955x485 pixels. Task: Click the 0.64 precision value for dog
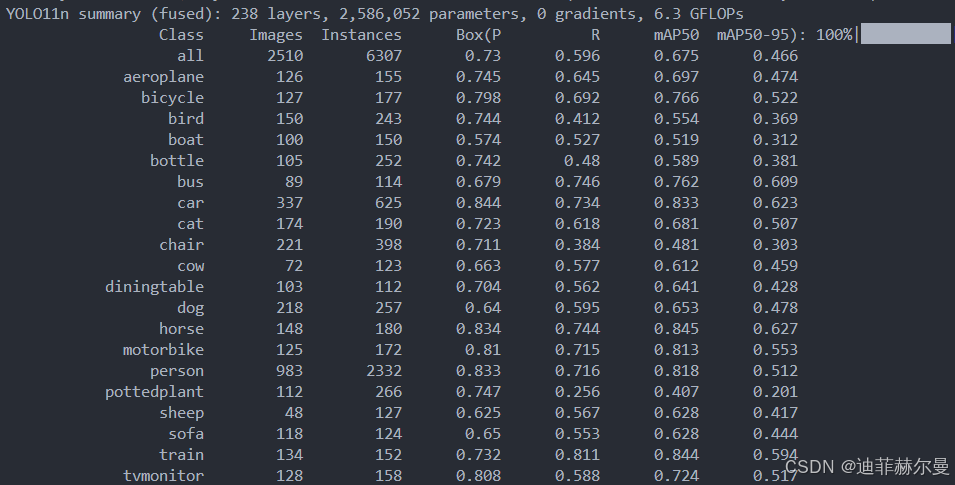coord(483,308)
